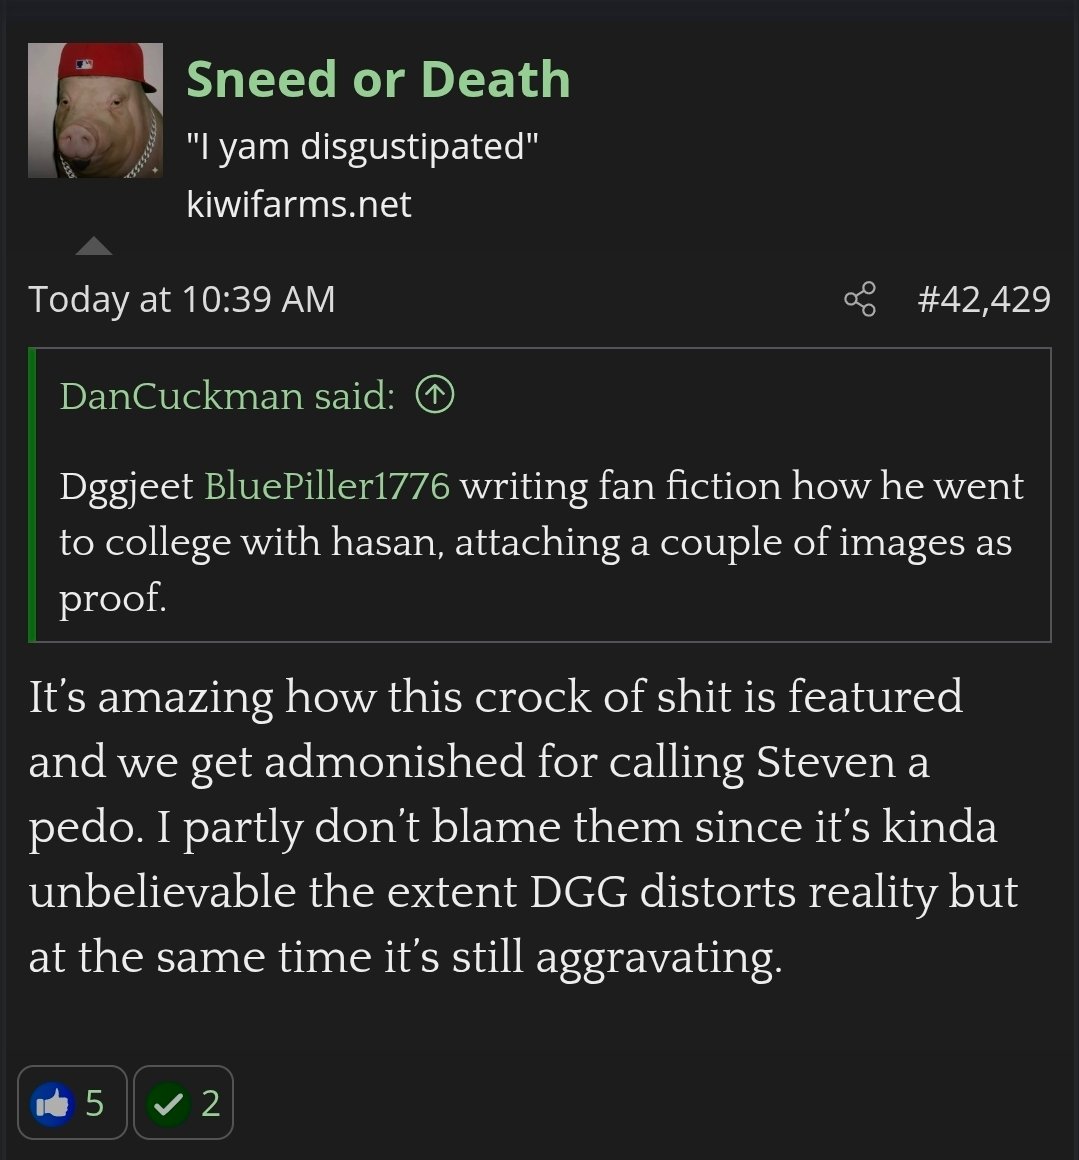Image resolution: width=1079 pixels, height=1160 pixels.
Task: Click the Today at 10:39 AM timestamp
Action: pyautogui.click(x=182, y=299)
